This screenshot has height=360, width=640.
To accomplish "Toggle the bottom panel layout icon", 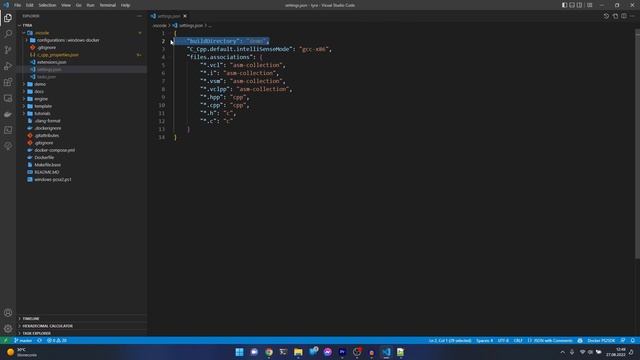I will coord(572,5).
